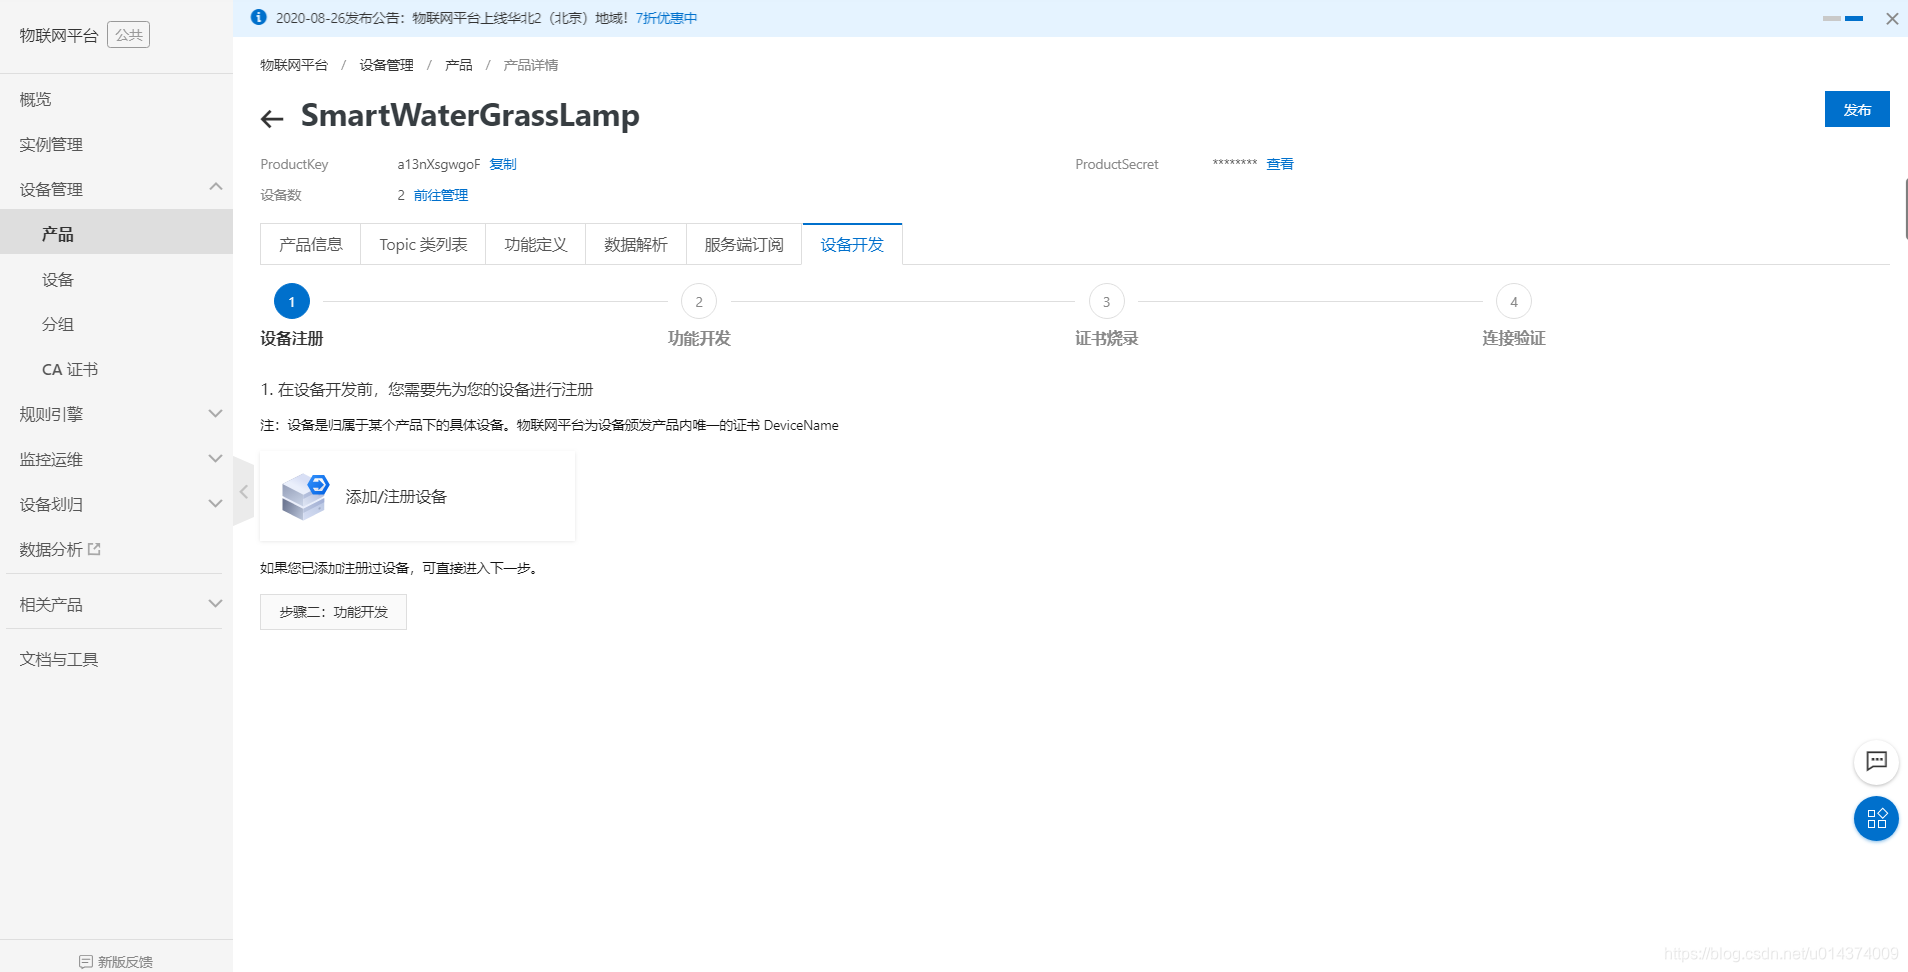The width and height of the screenshot is (1908, 972).
Task: Open the feedback chat bubble icon
Action: click(1877, 762)
